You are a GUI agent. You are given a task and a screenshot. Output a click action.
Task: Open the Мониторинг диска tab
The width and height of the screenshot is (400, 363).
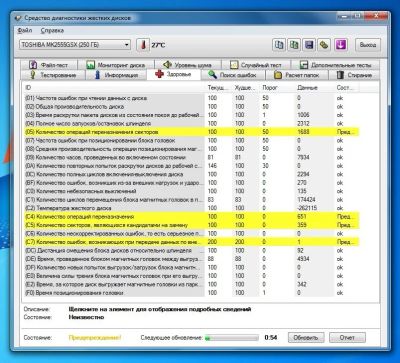(x=116, y=65)
